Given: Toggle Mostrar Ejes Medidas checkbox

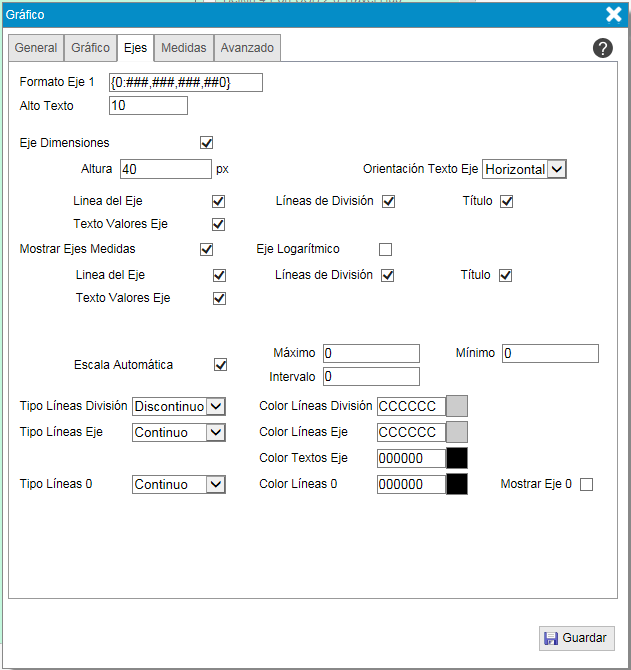Looking at the screenshot, I should coord(207,249).
